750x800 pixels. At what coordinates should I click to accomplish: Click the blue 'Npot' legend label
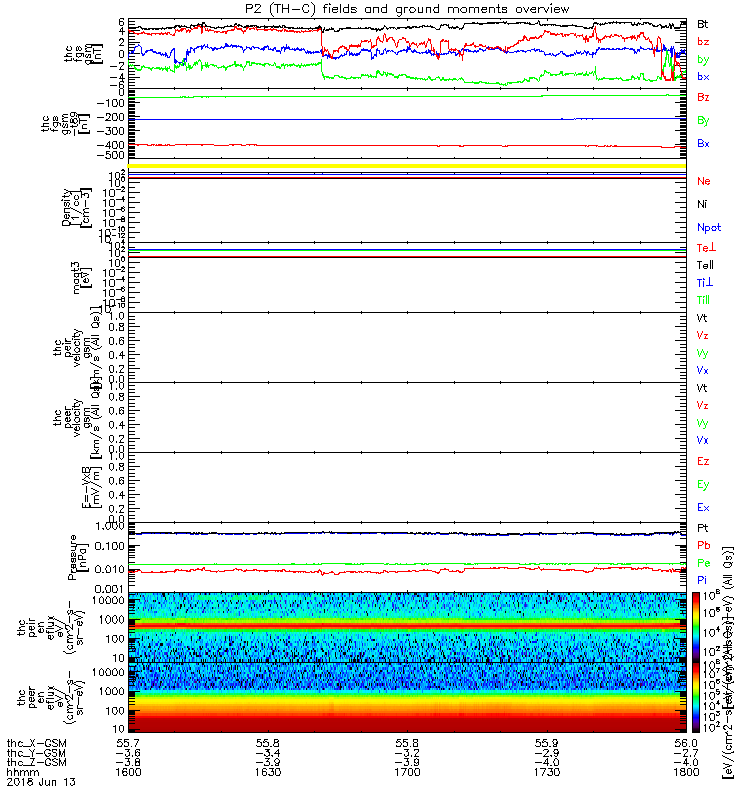click(x=709, y=228)
